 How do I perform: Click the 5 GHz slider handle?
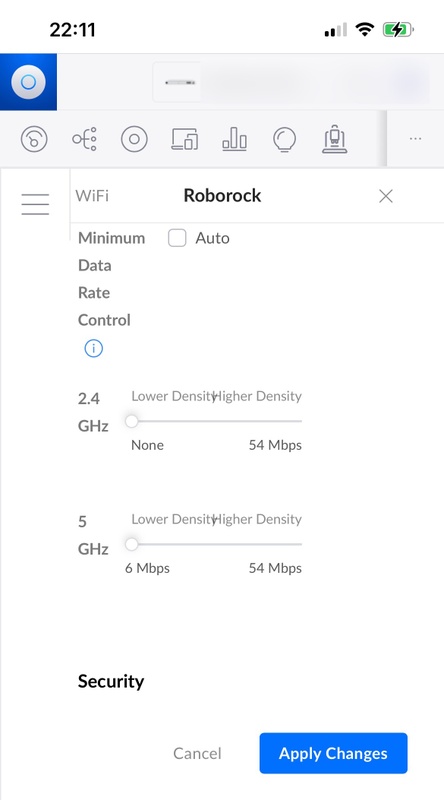click(132, 544)
